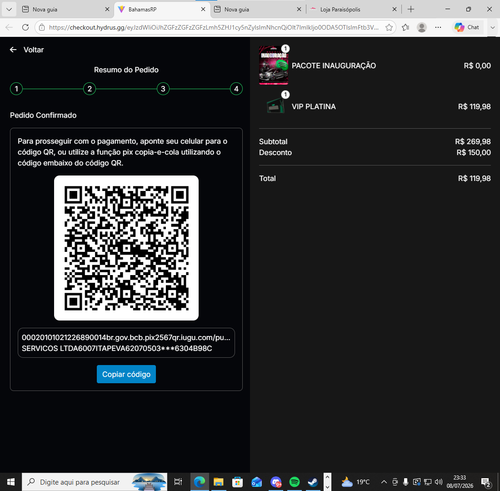Open the Edge settings and more menu
The height and width of the screenshot is (491, 500).
[438, 27]
